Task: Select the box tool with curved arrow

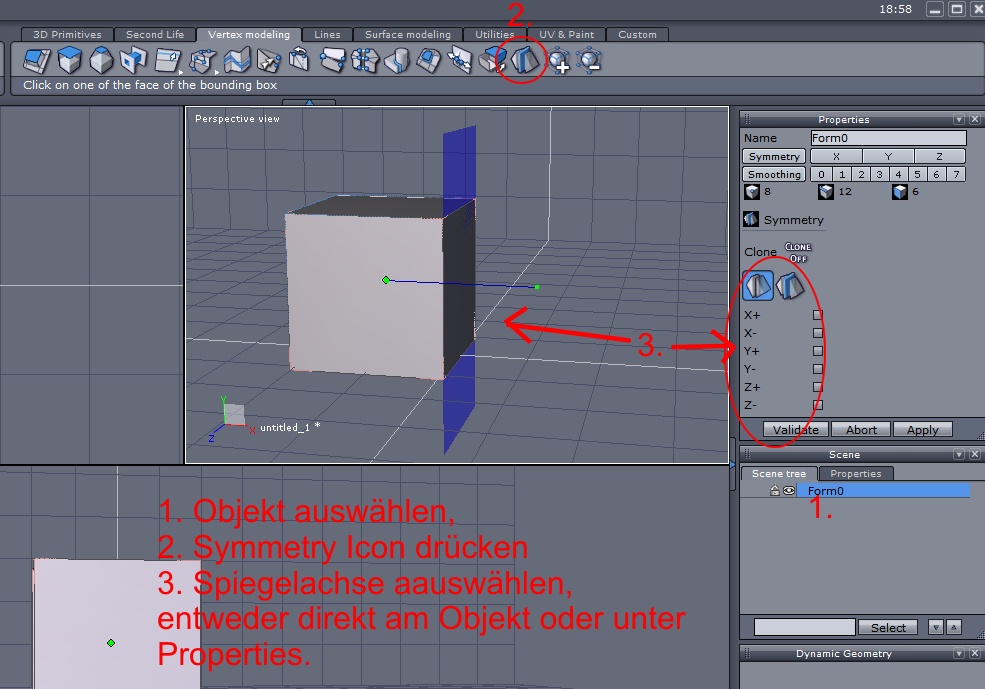Action: tap(299, 60)
